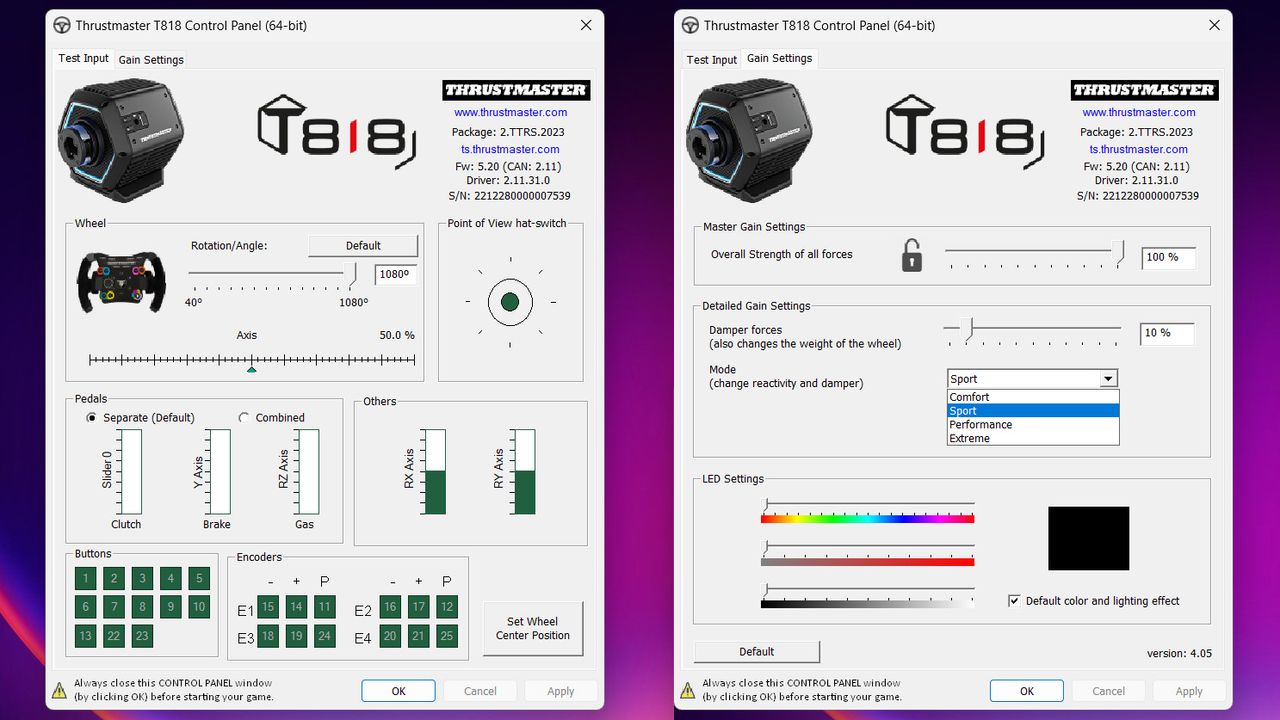Viewport: 1280px width, 720px height.
Task: Choose Extreme from Mode list
Action: tap(1033, 438)
